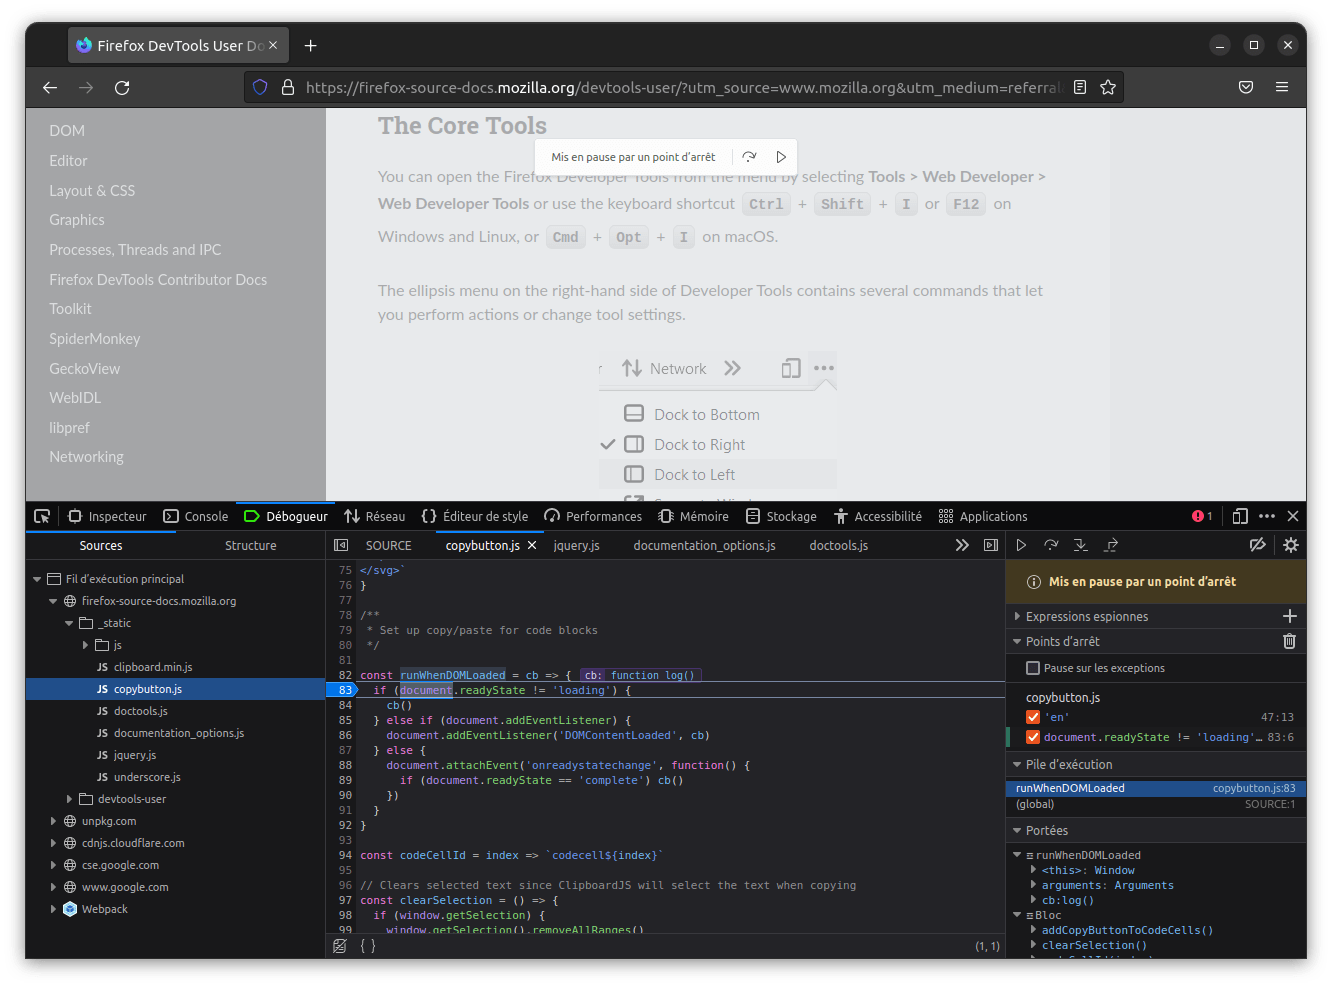
Task: Click Layout & CSS sidebar link
Action: tap(92, 190)
